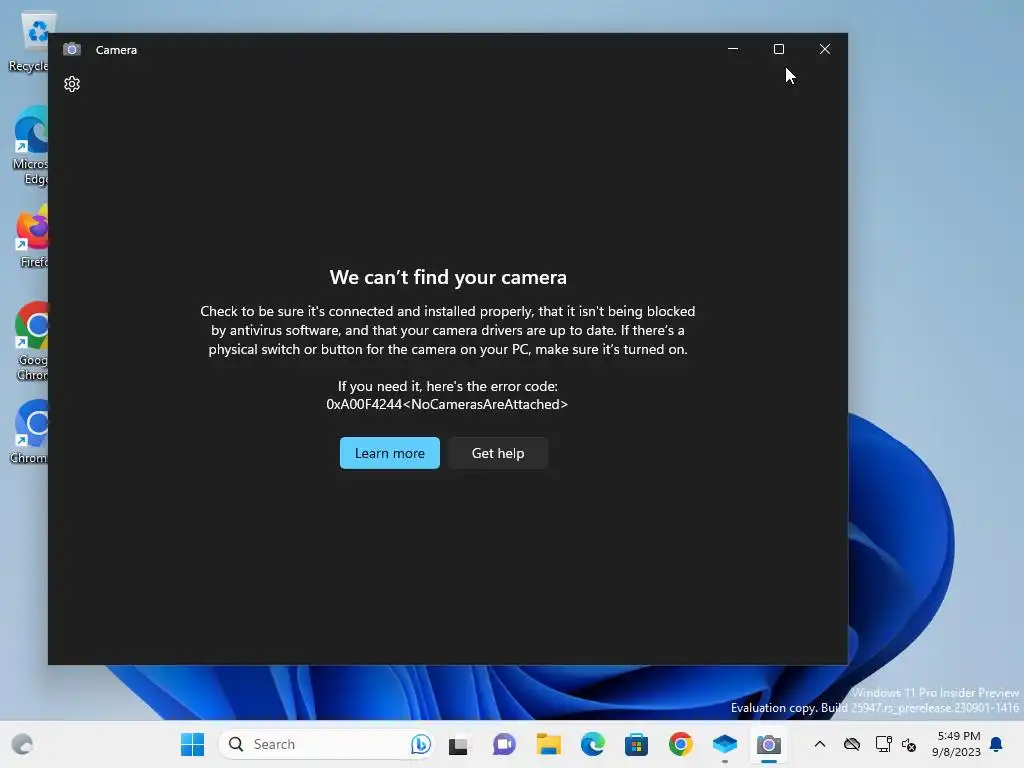The width and height of the screenshot is (1024, 768).
Task: Click the Get help button
Action: [498, 453]
